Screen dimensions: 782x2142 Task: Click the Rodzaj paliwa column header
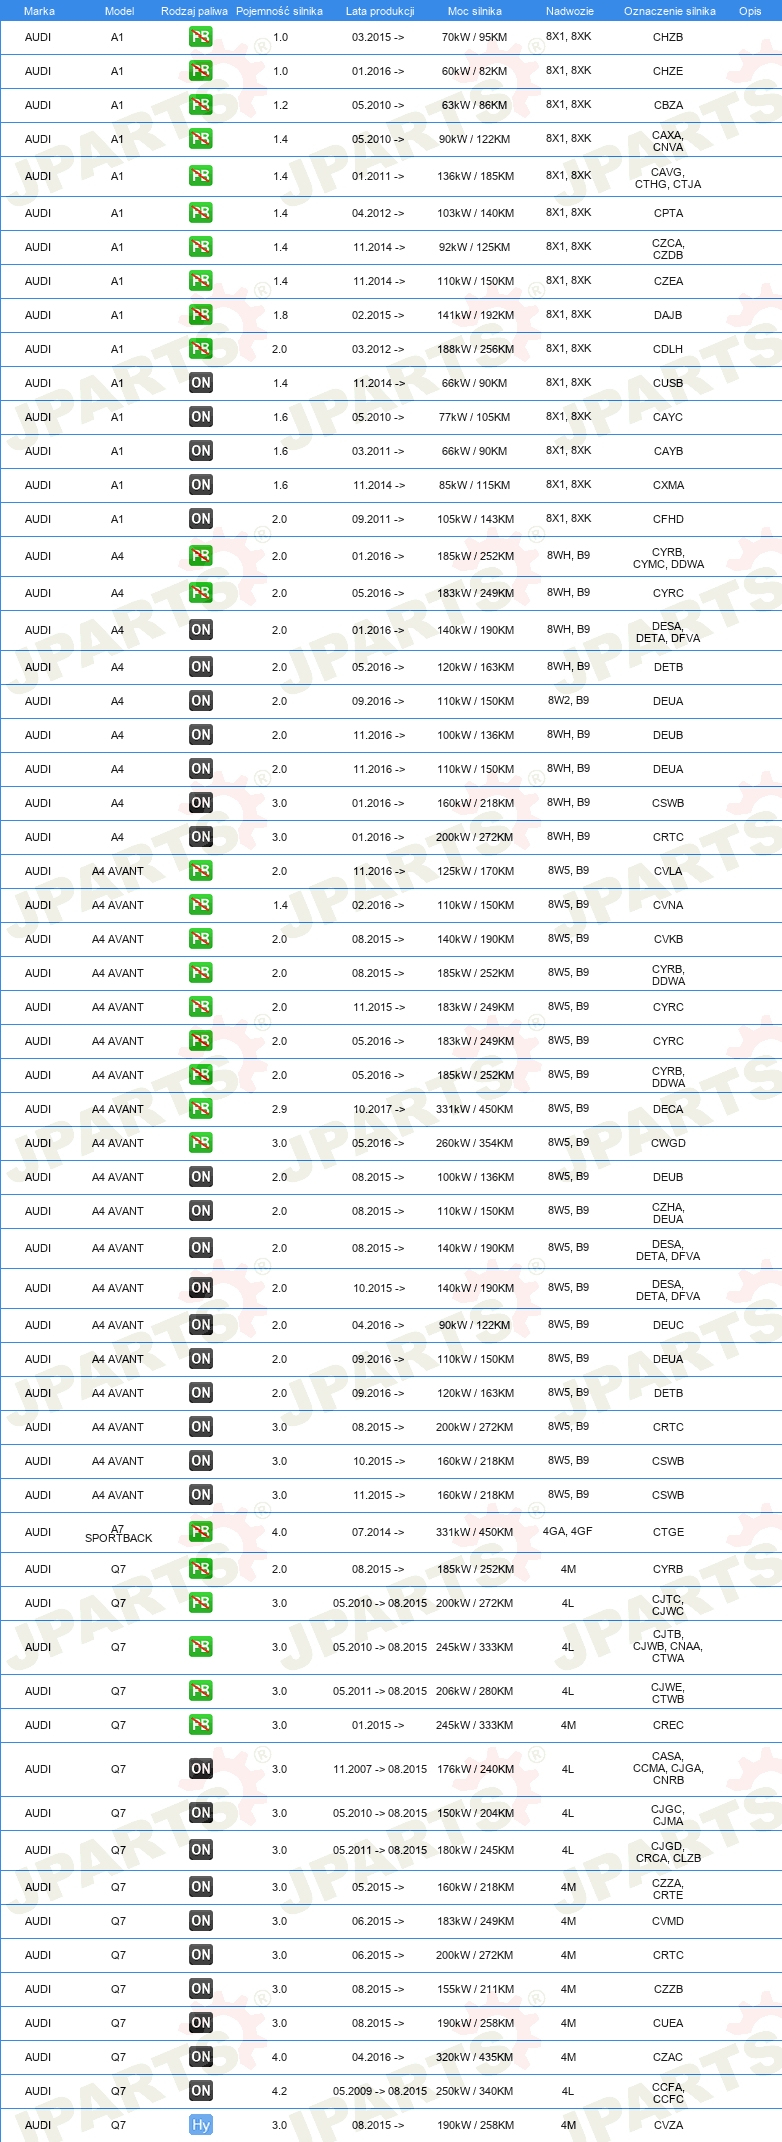coord(194,11)
